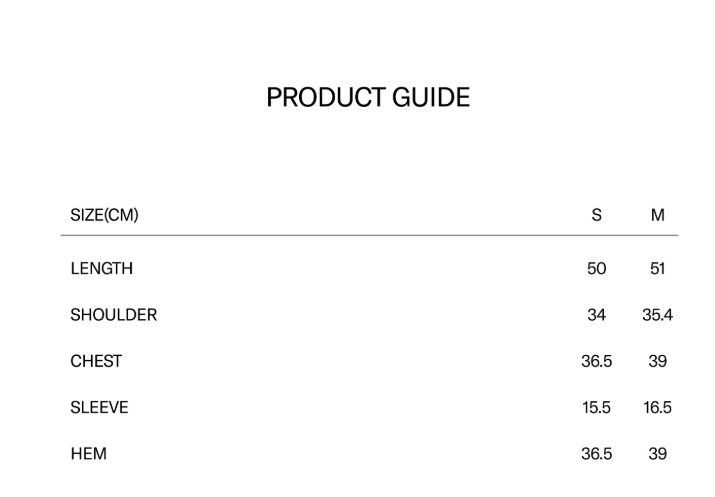Click the CHEST row label
Viewport: 715px width, 497px height.
point(96,361)
